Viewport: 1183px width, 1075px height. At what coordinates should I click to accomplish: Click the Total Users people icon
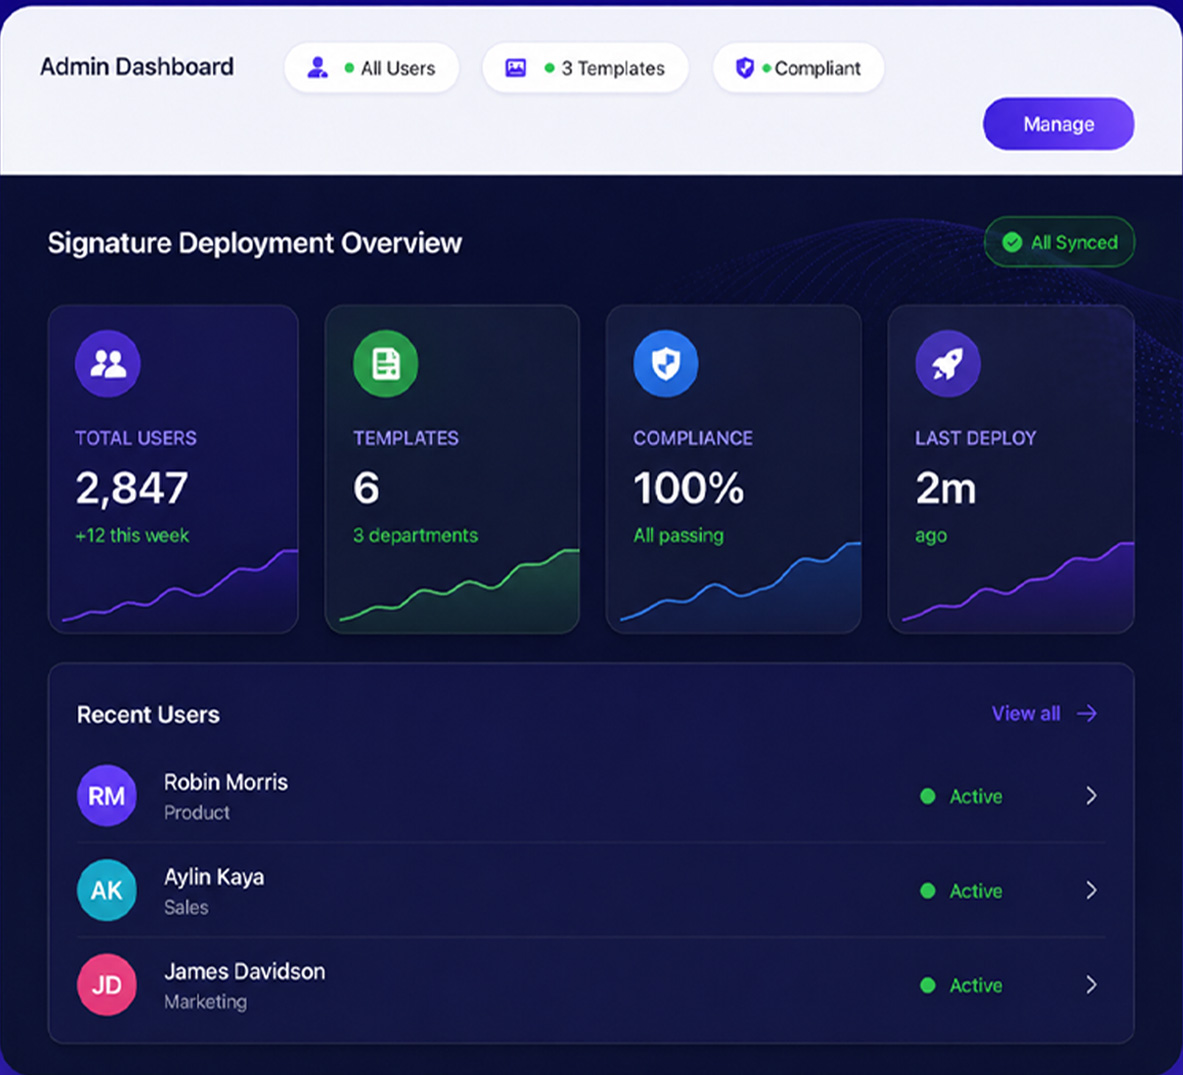[x=108, y=364]
